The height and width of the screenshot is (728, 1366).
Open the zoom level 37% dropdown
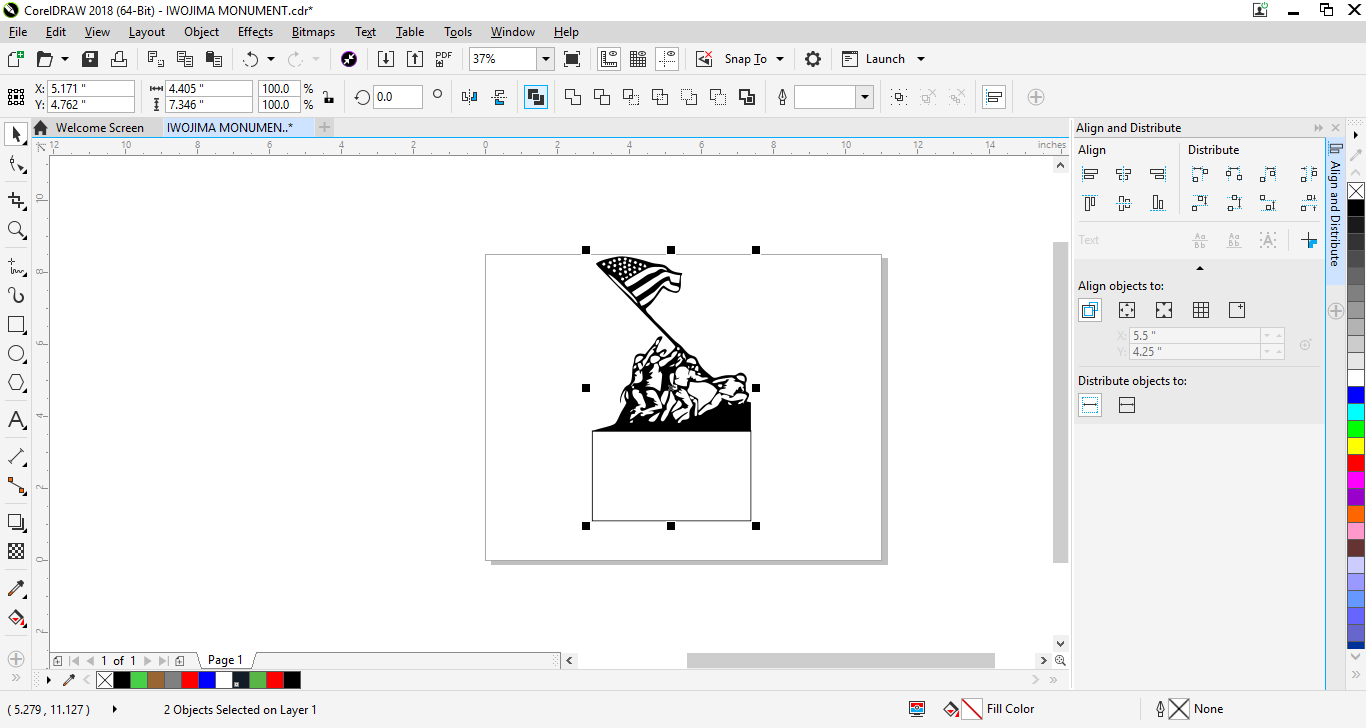[x=545, y=59]
